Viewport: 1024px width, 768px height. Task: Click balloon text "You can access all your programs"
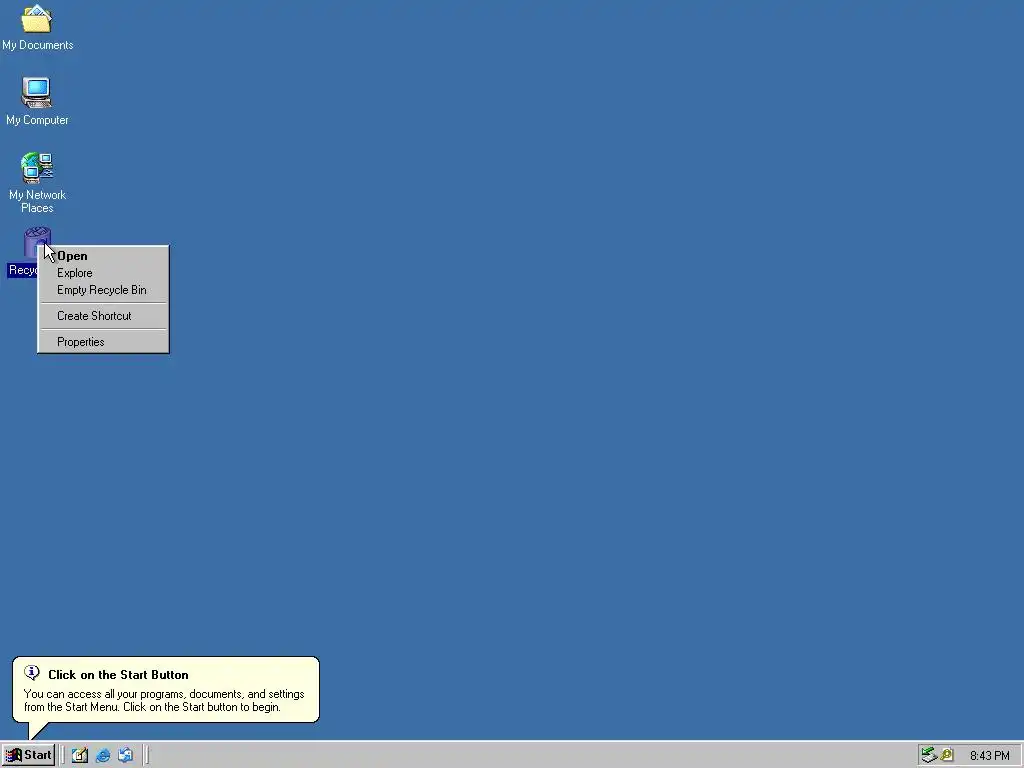pyautogui.click(x=103, y=694)
